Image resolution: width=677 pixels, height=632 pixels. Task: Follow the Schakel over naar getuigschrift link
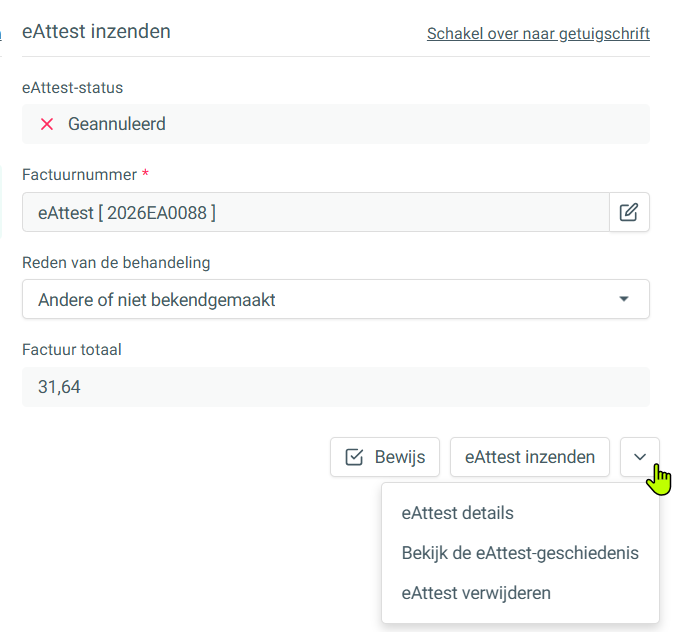point(538,34)
